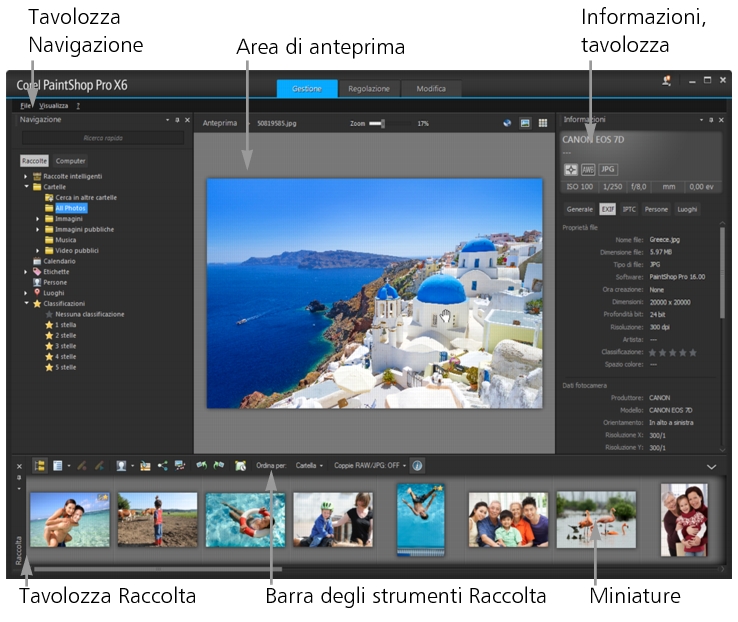Toggle preview mode icon above image
Image resolution: width=738 pixels, height=622 pixels.
coord(525,123)
